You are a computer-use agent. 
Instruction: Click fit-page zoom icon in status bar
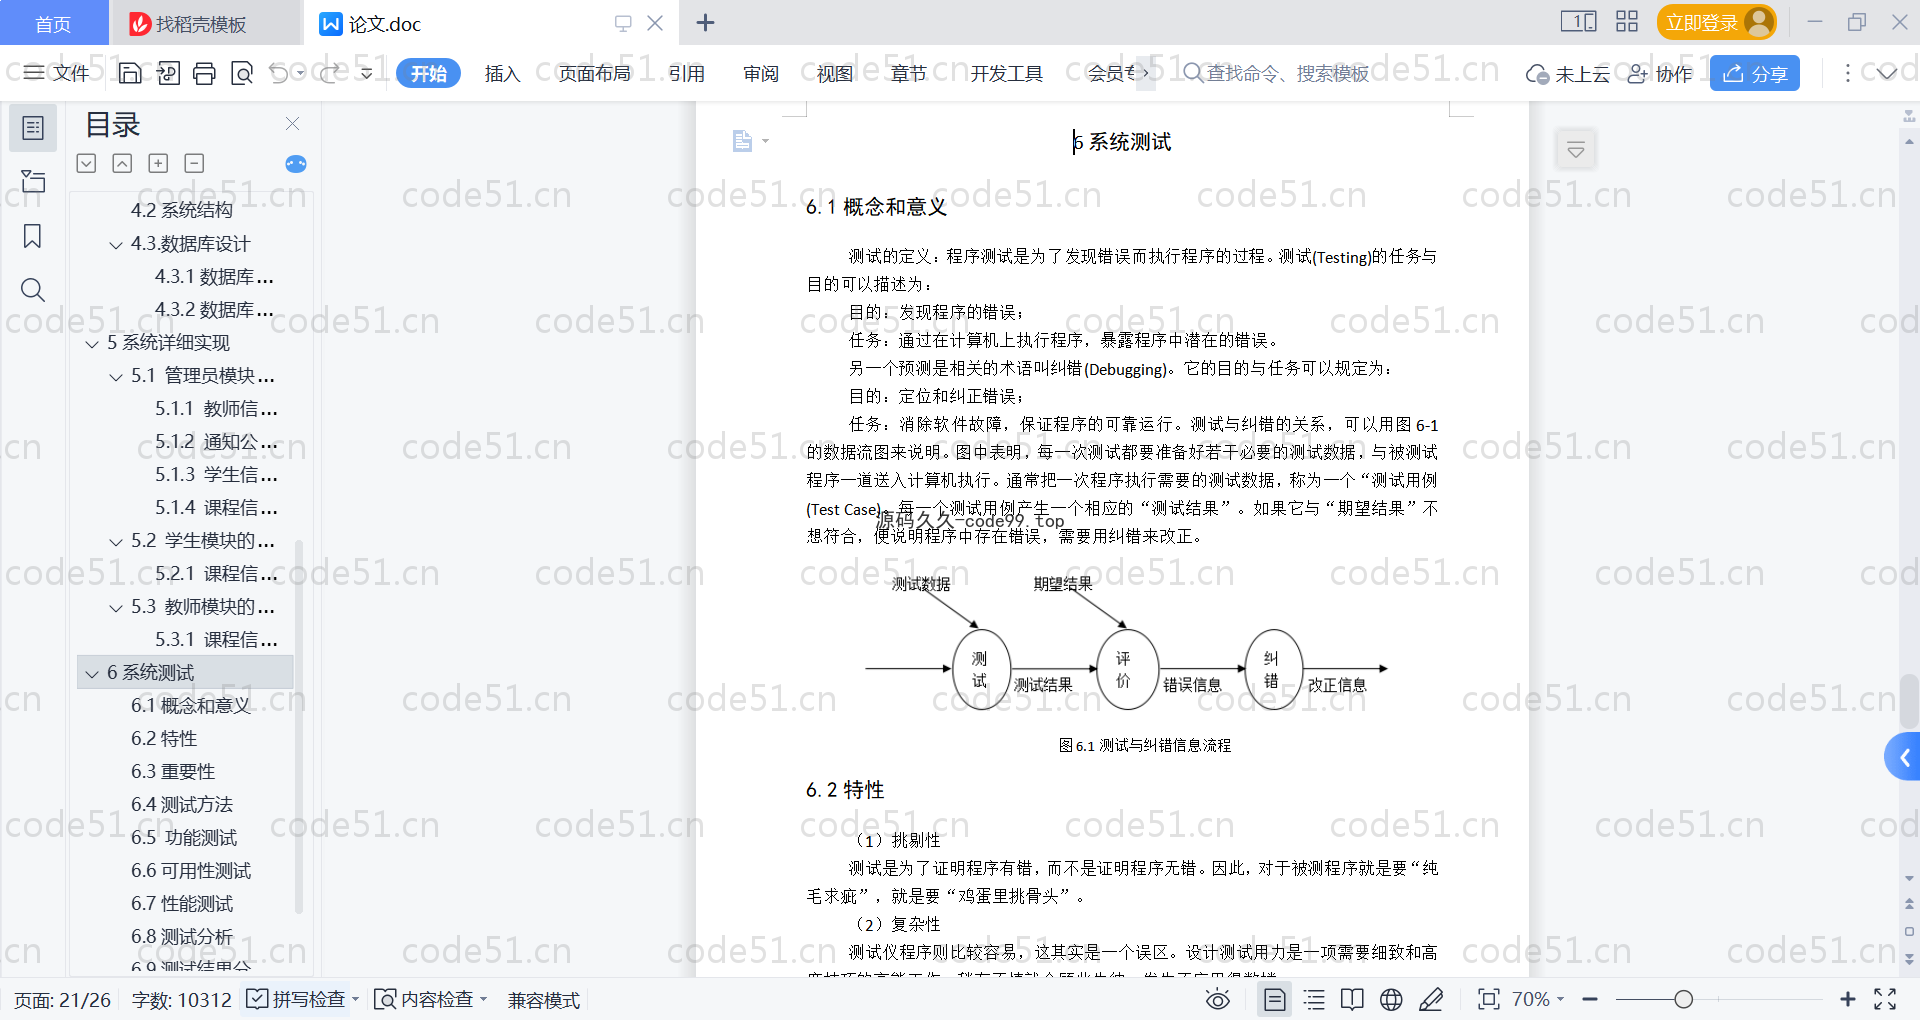coord(1489,999)
